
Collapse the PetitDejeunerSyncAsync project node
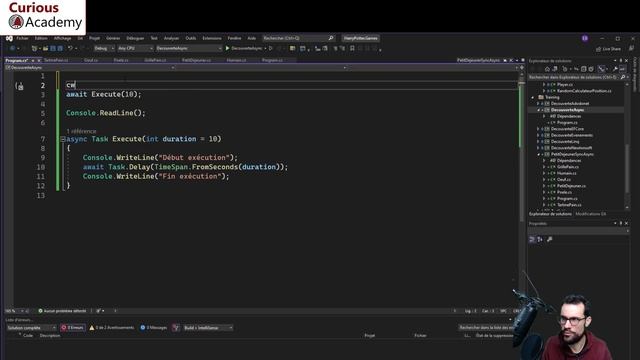point(538,154)
